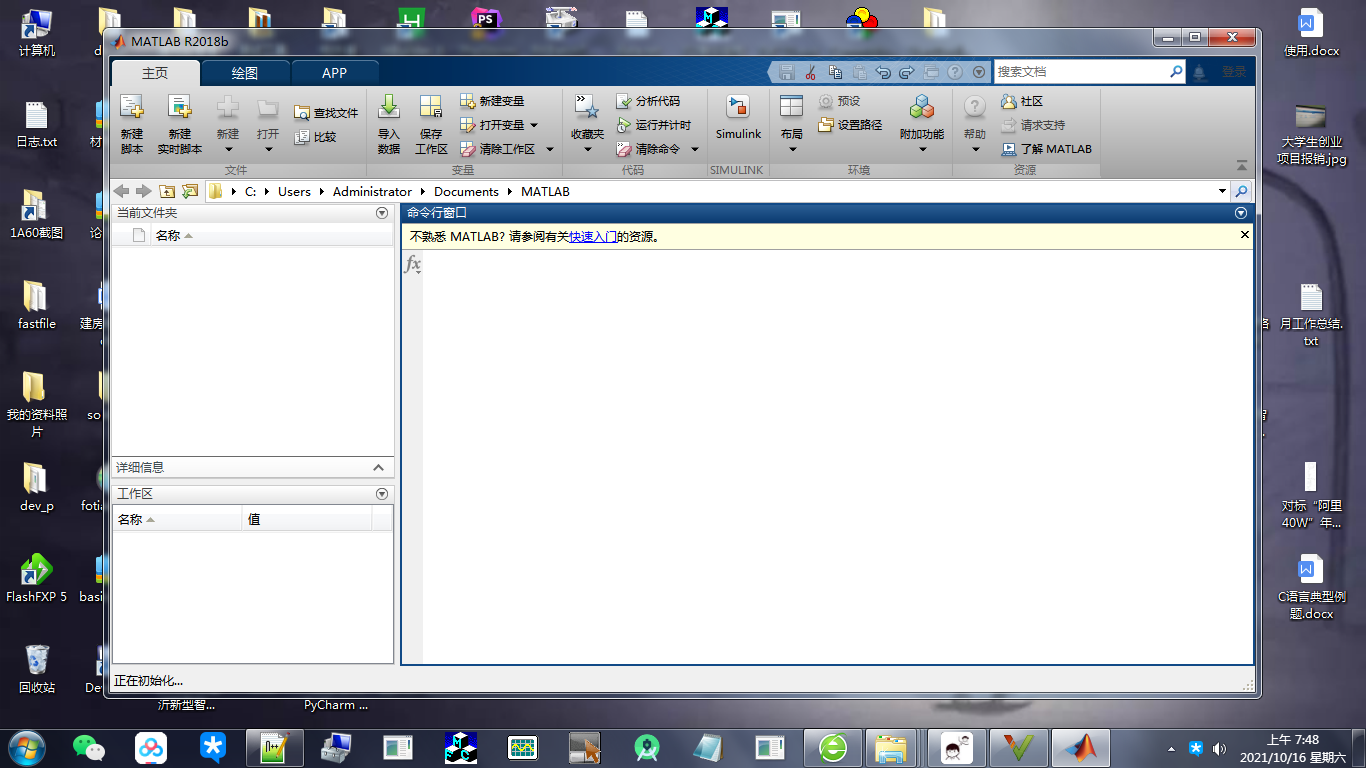The width and height of the screenshot is (1366, 768).
Task: Click the search folder magnifier at address bar end
Action: coord(1241,191)
